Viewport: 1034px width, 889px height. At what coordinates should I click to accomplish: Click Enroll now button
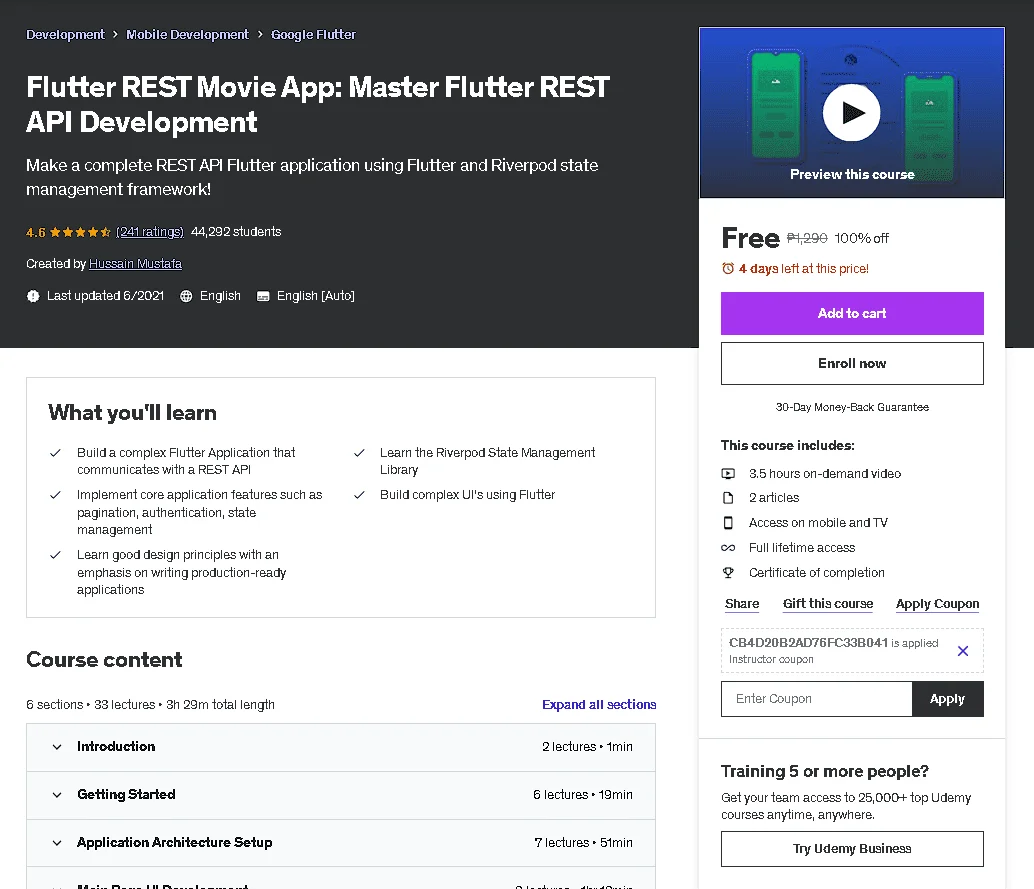point(852,363)
